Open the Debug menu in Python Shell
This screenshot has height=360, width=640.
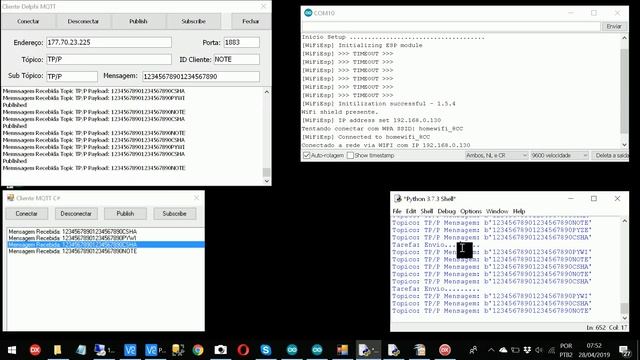pos(447,211)
